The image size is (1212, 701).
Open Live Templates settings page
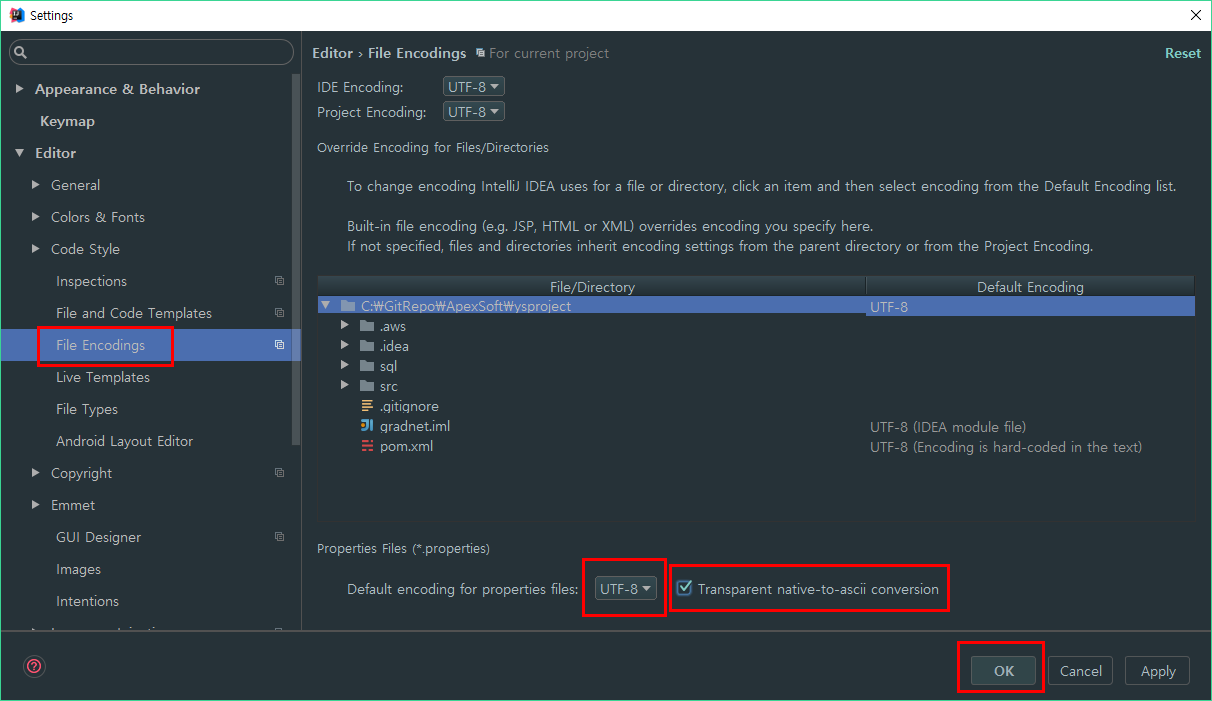click(x=103, y=377)
